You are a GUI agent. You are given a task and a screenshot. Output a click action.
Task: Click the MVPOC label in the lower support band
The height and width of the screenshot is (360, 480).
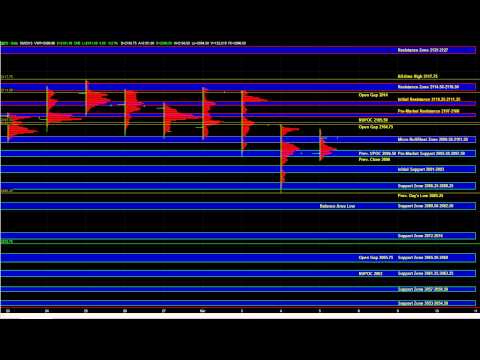[370, 274]
